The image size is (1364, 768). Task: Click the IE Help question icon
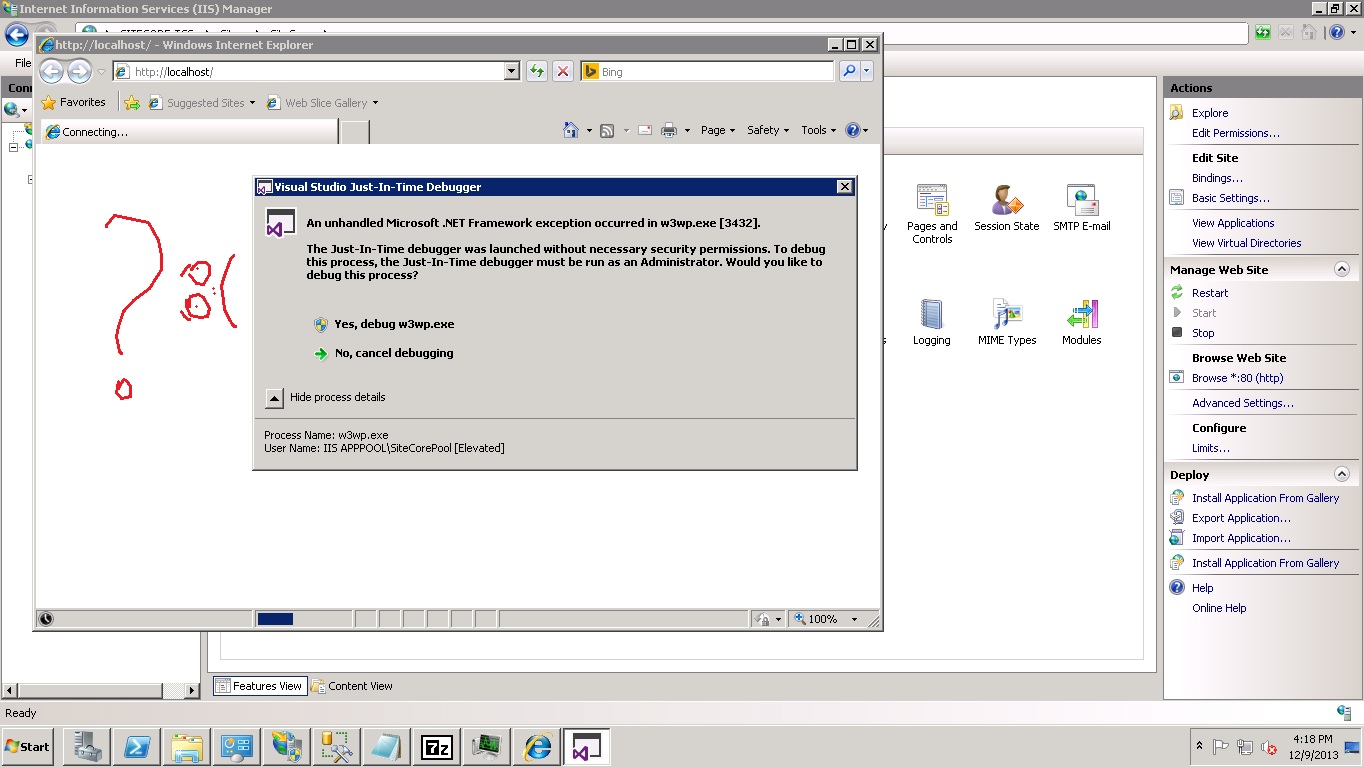[853, 130]
